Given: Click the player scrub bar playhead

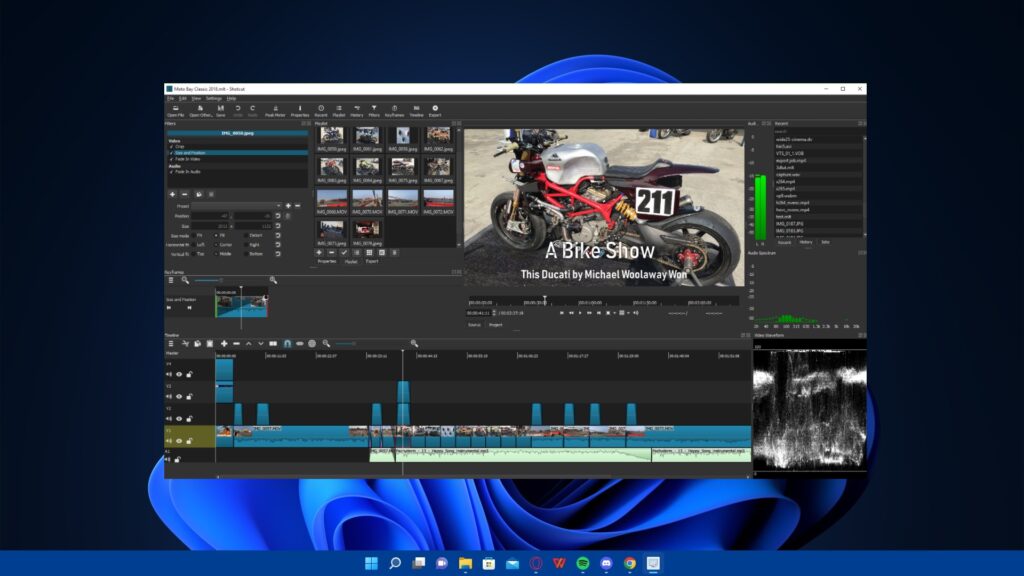Looking at the screenshot, I should (x=545, y=301).
